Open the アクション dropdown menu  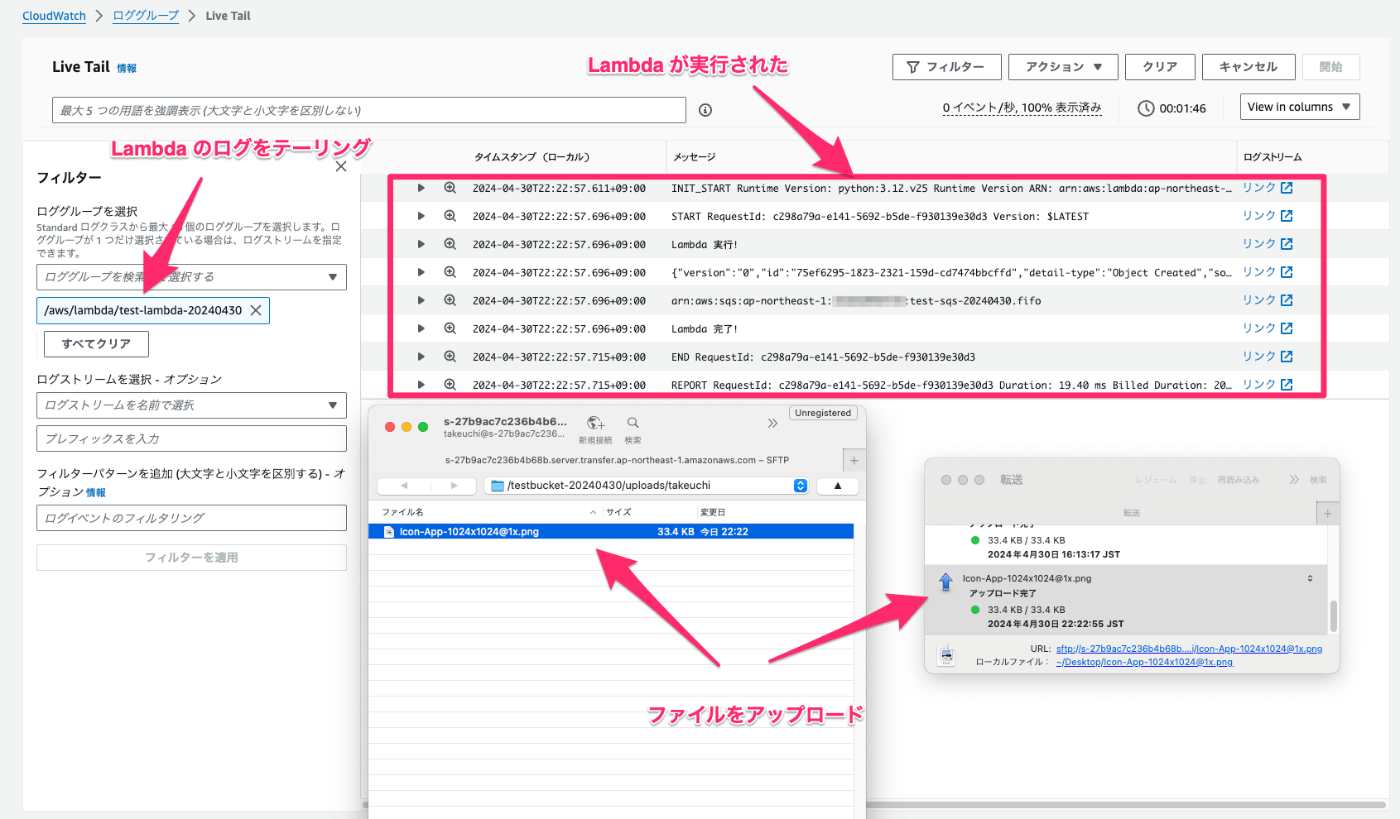coord(1063,67)
